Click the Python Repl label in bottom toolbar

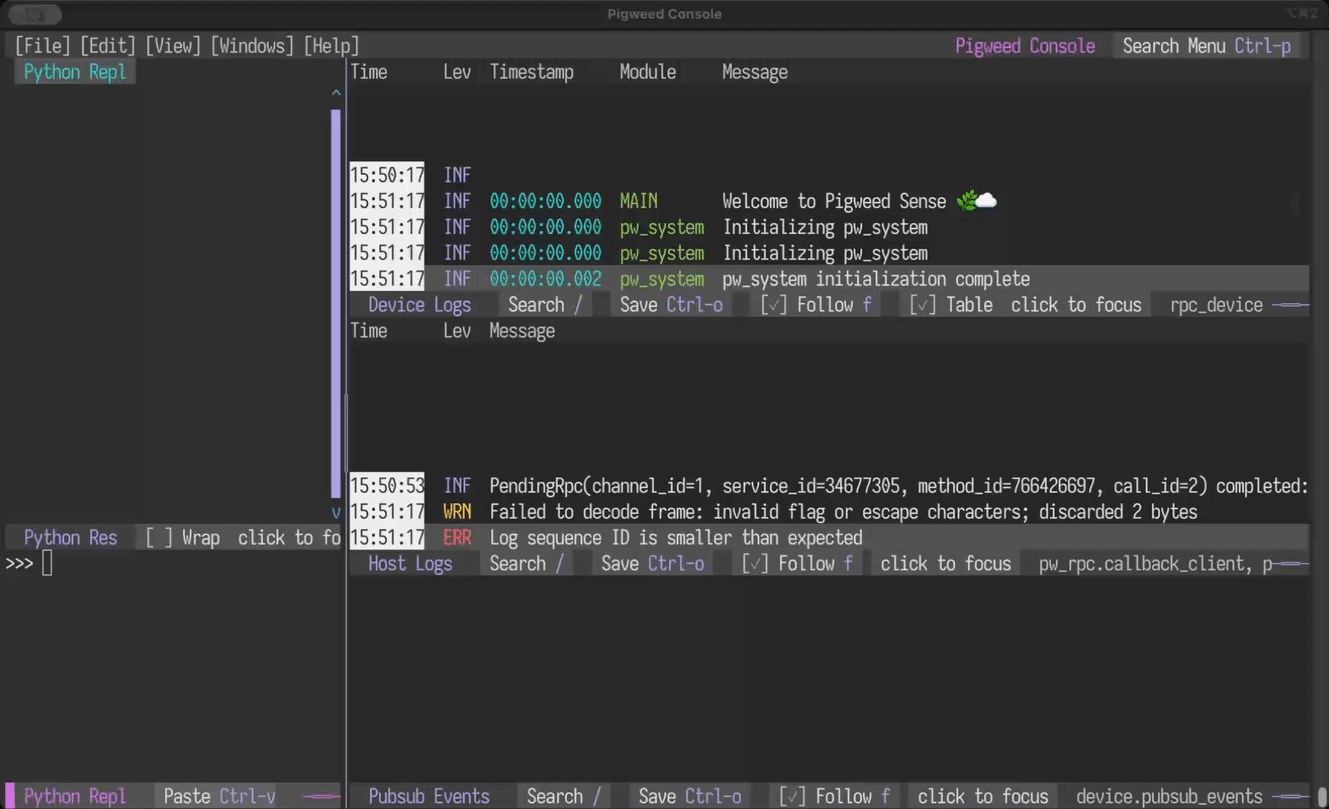[75, 797]
